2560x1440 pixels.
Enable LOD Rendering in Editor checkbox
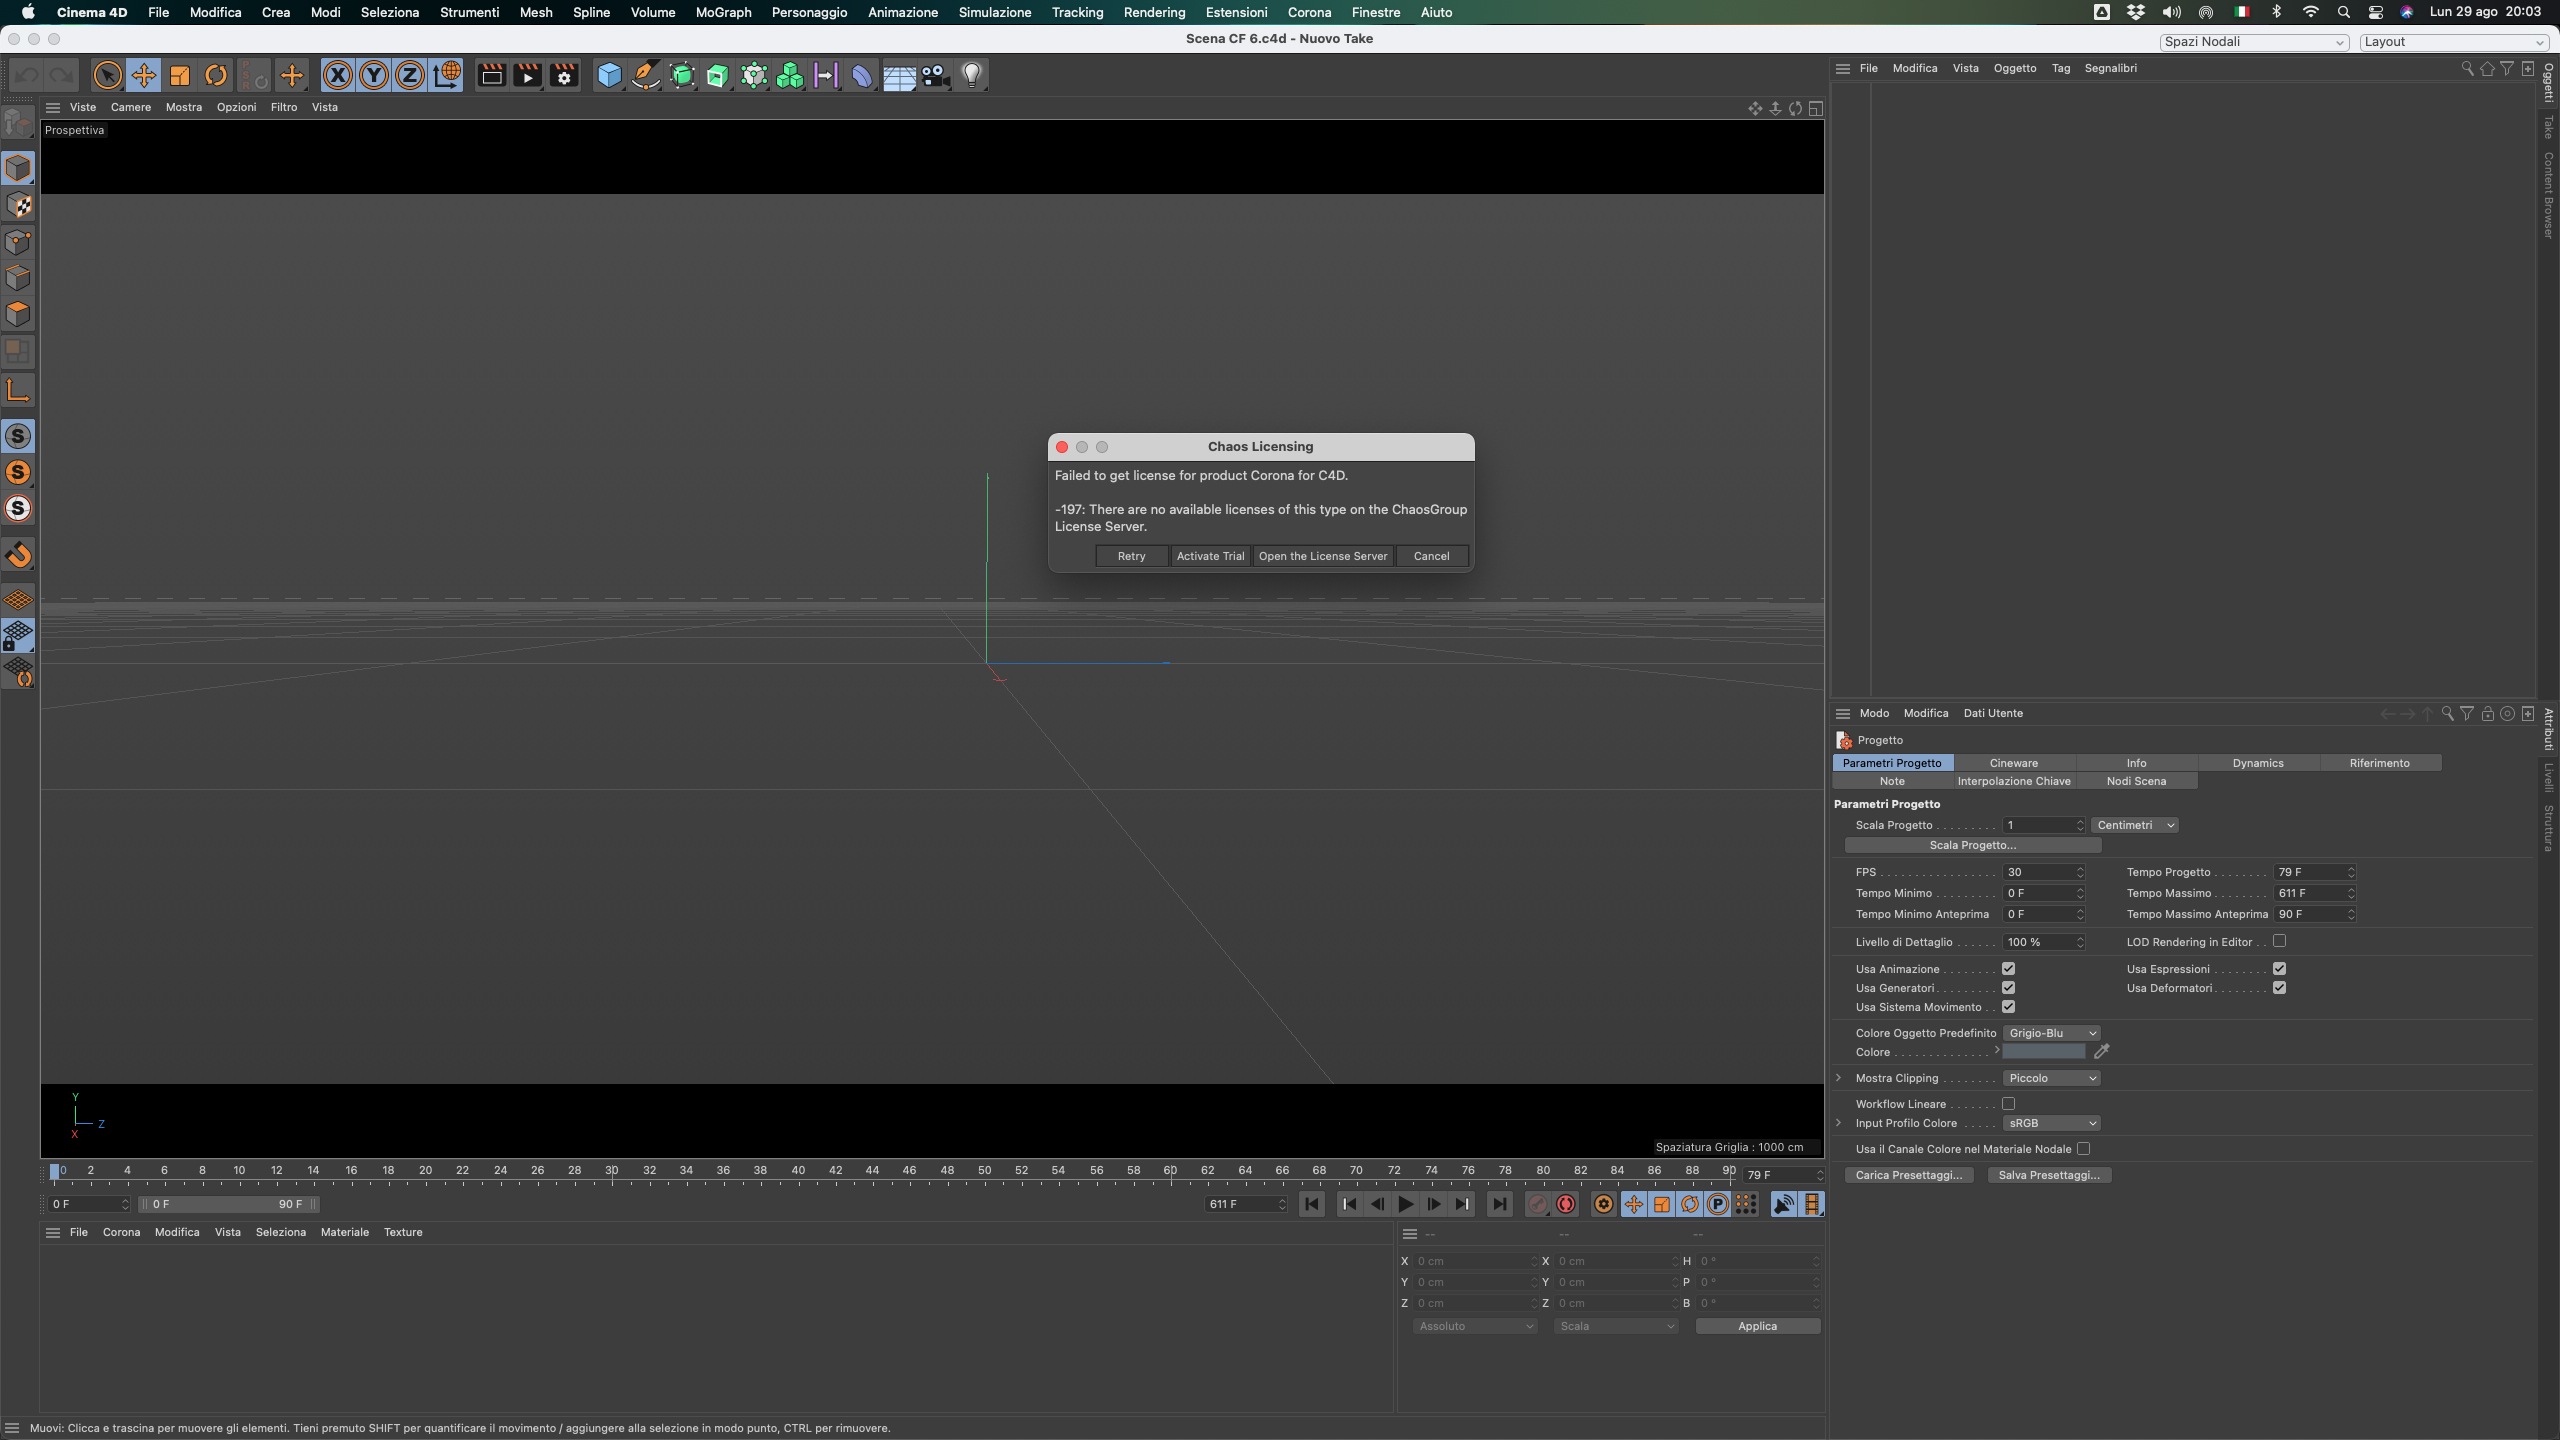pos(2279,941)
